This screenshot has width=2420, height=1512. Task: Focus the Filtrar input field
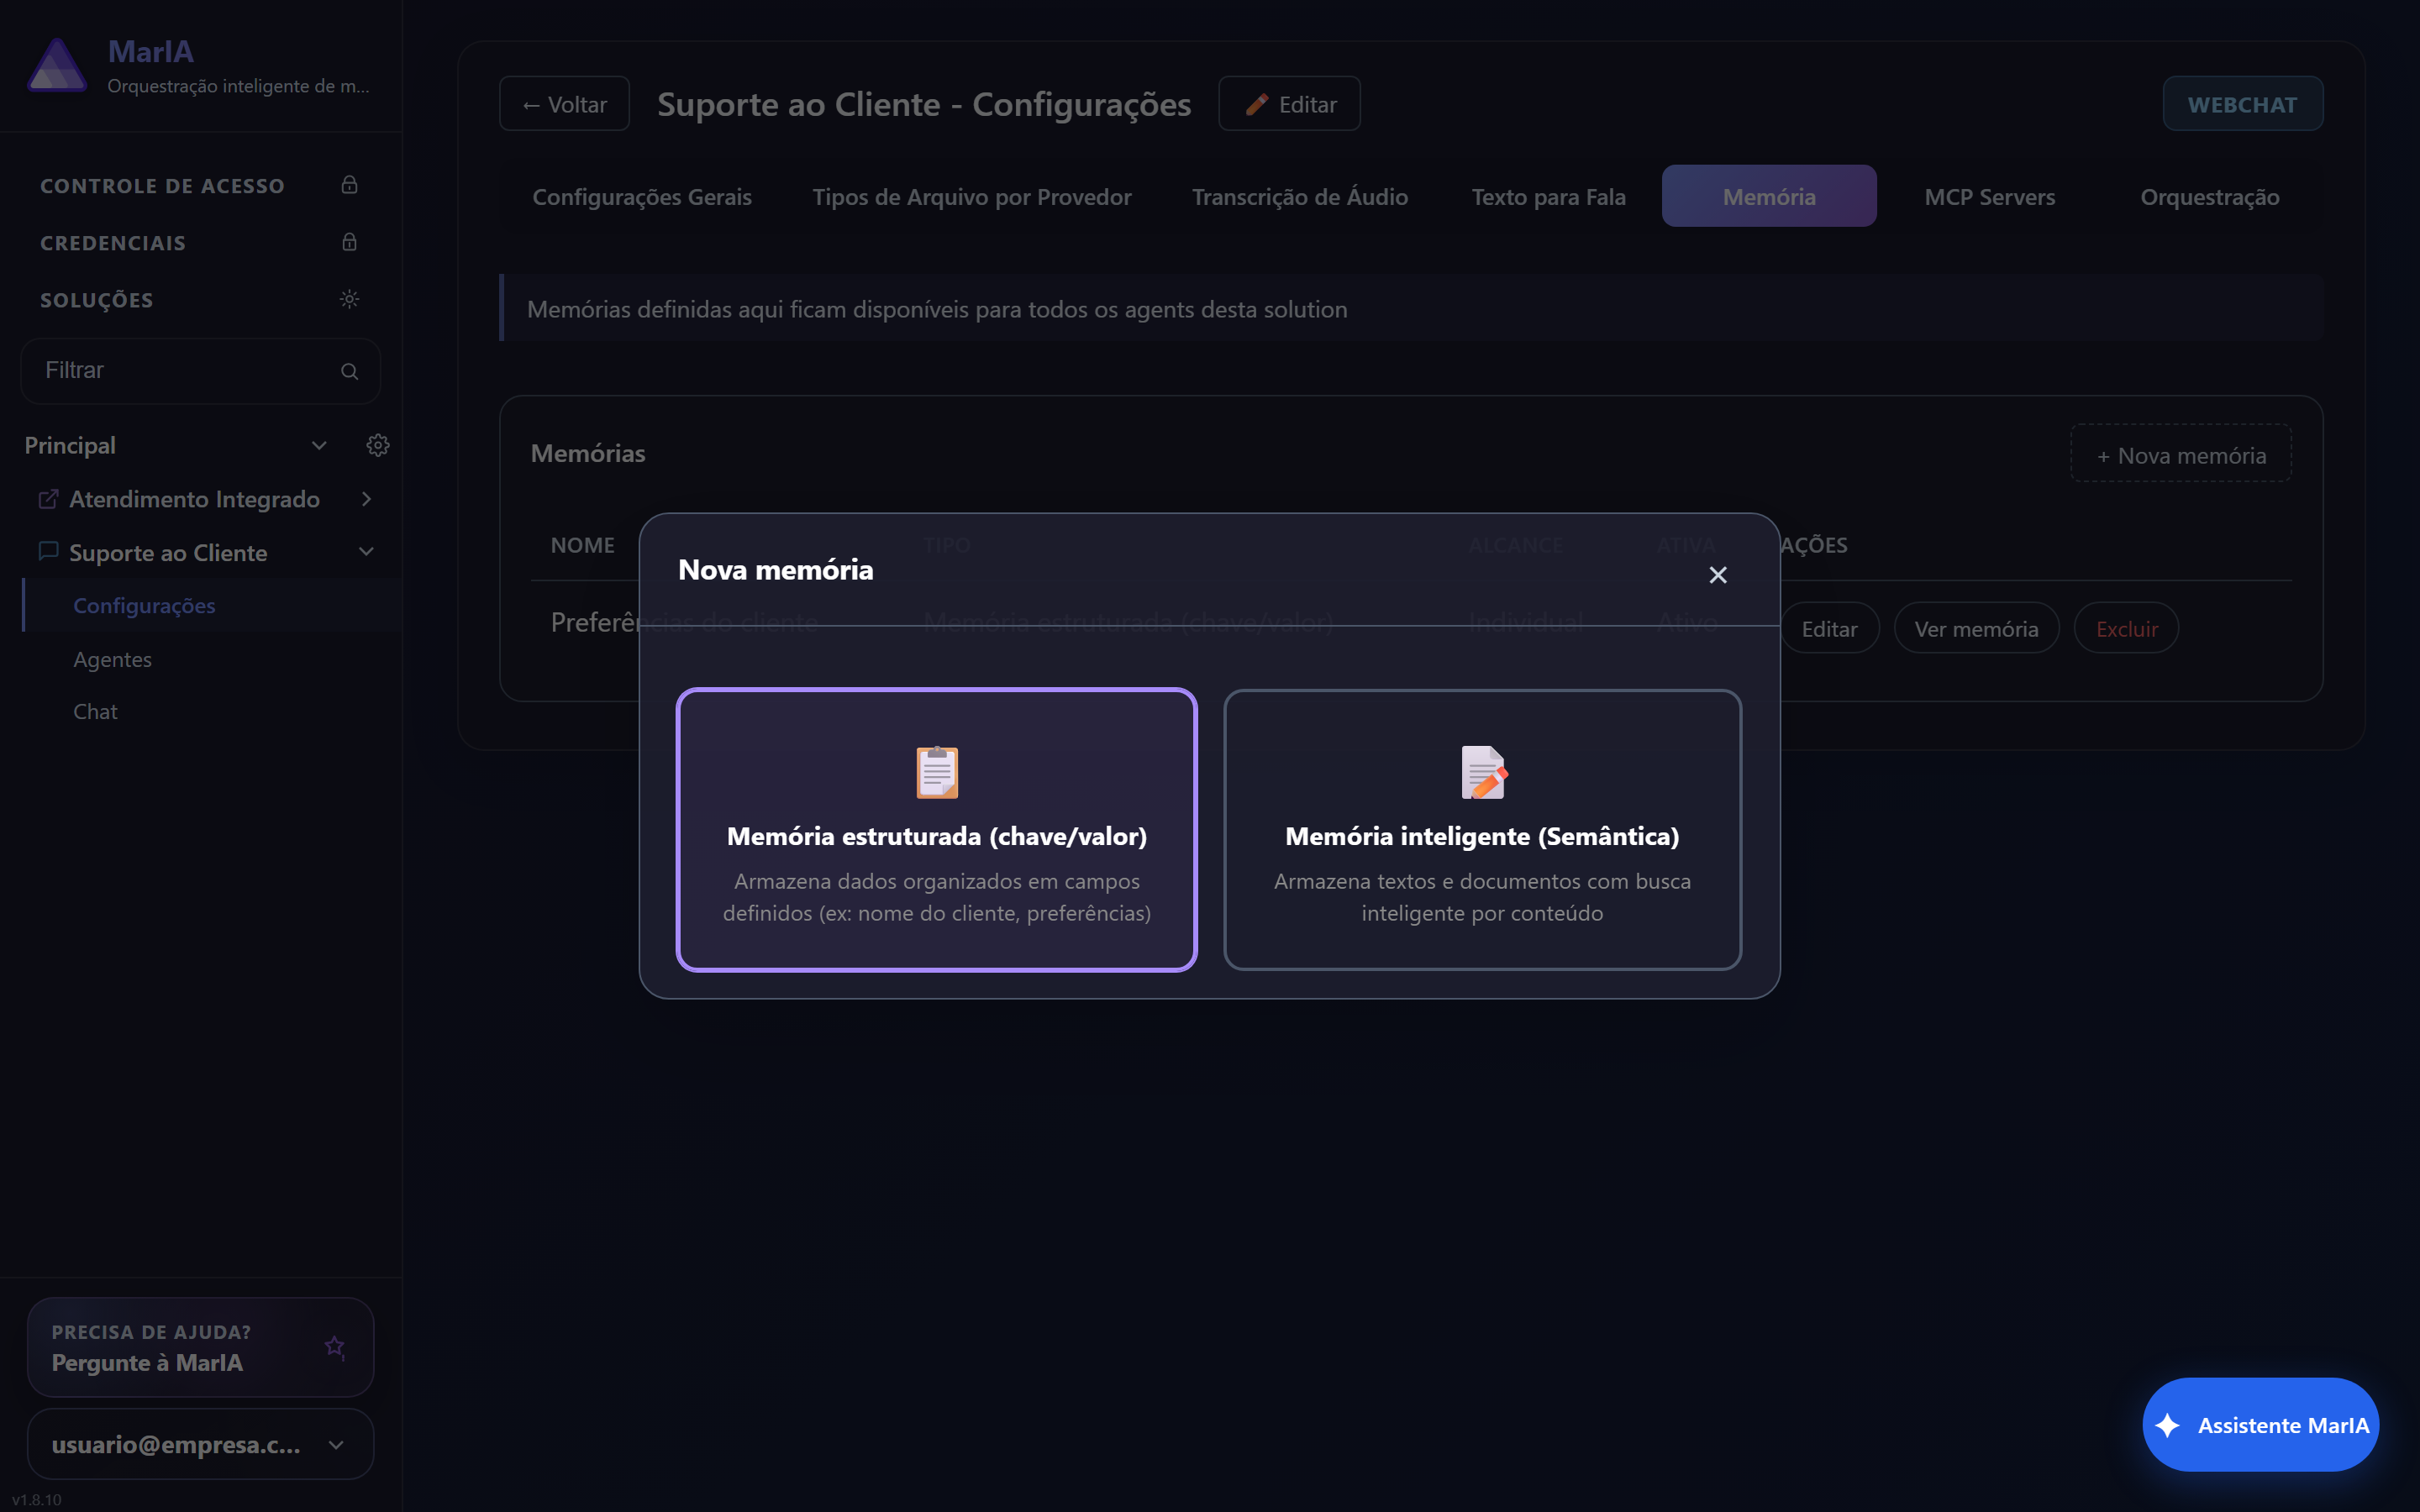click(200, 371)
